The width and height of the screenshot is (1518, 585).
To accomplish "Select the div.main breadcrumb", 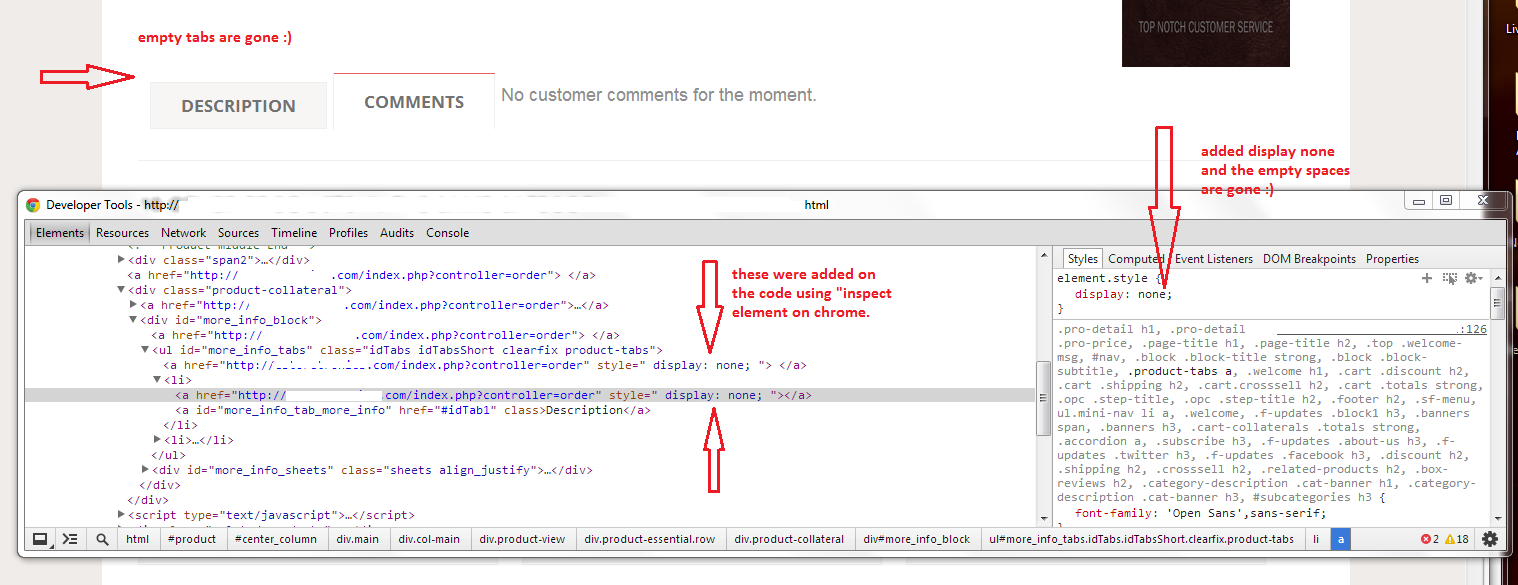I will pyautogui.click(x=357, y=539).
